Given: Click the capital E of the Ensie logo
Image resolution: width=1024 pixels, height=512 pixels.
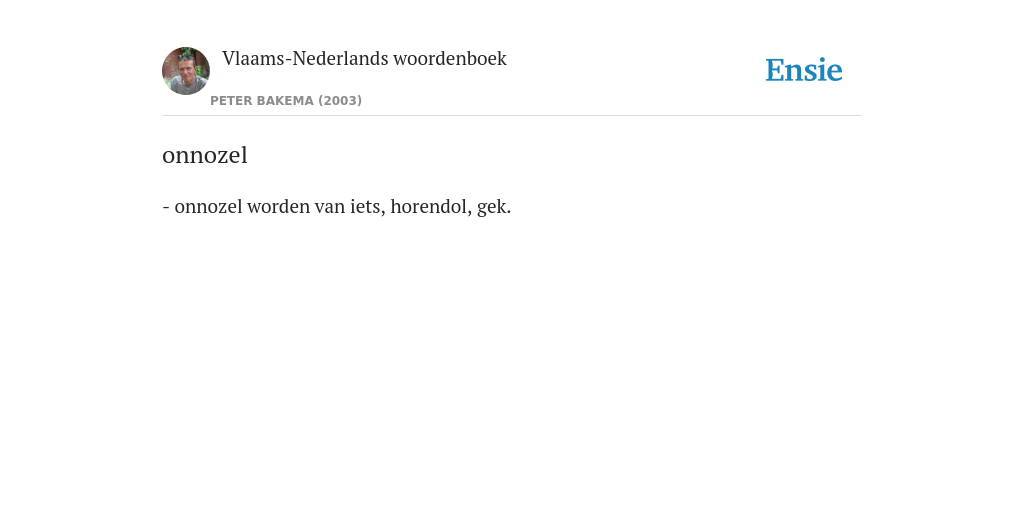Looking at the screenshot, I should tap(775, 70).
